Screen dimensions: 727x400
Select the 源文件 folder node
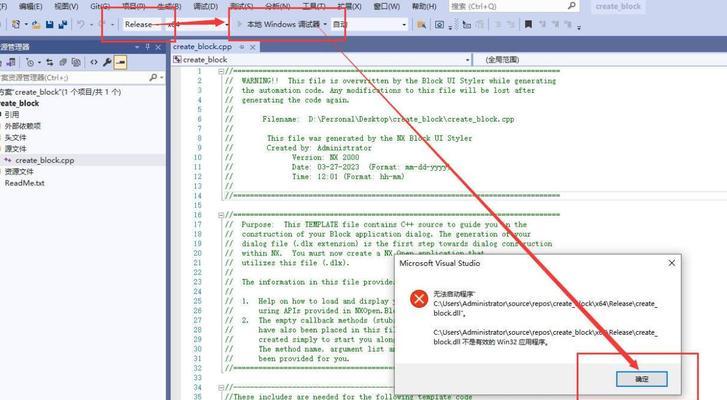tap(15, 149)
